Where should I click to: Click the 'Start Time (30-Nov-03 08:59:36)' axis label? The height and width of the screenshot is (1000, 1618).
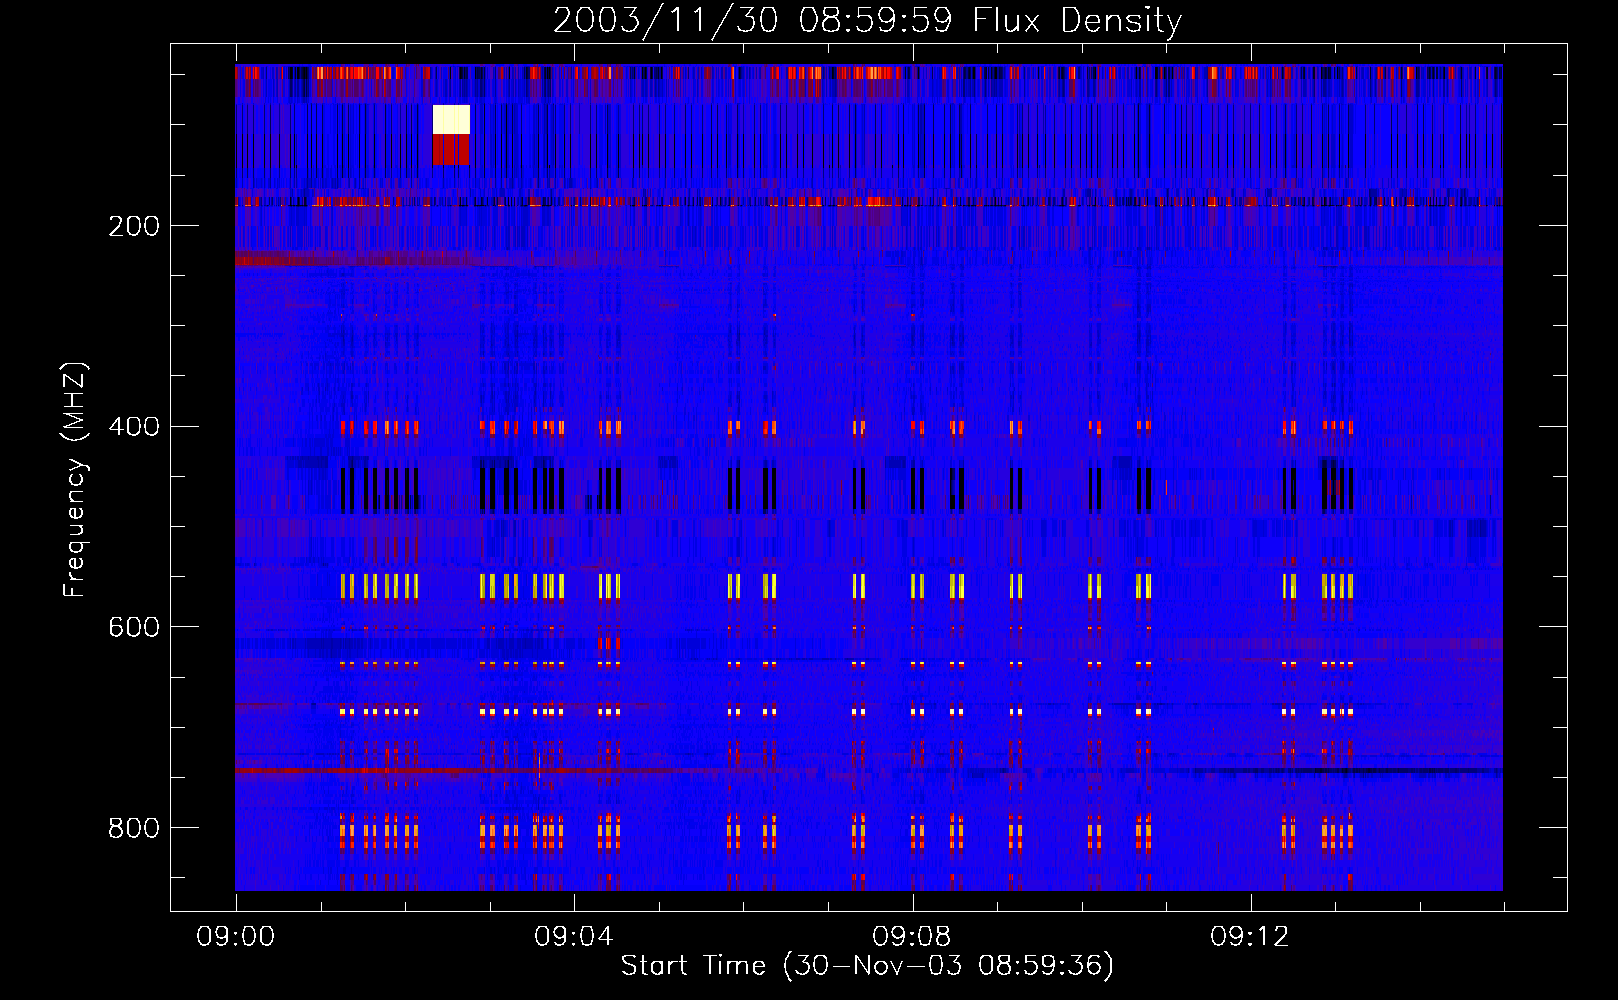(x=867, y=966)
